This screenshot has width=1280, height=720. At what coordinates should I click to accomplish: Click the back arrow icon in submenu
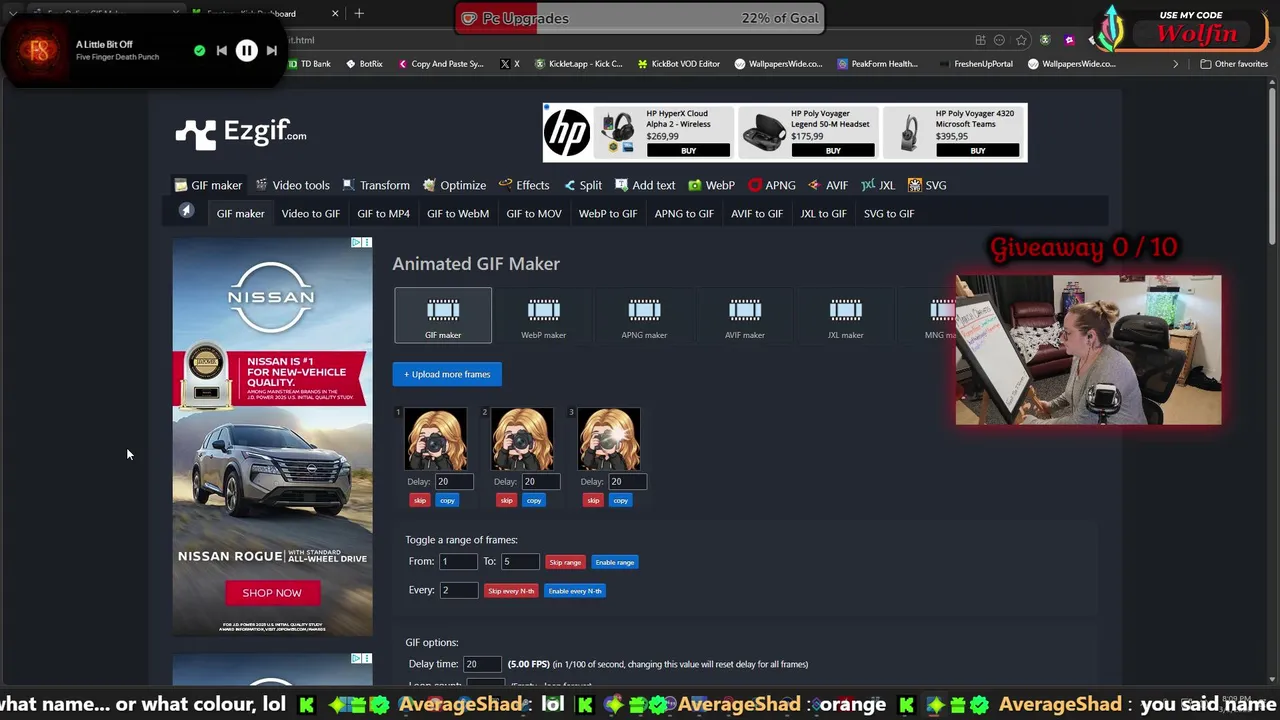[x=186, y=211]
